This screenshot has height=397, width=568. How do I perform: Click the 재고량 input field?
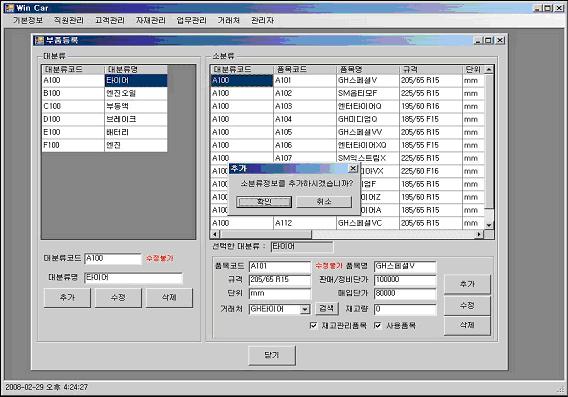click(x=405, y=309)
